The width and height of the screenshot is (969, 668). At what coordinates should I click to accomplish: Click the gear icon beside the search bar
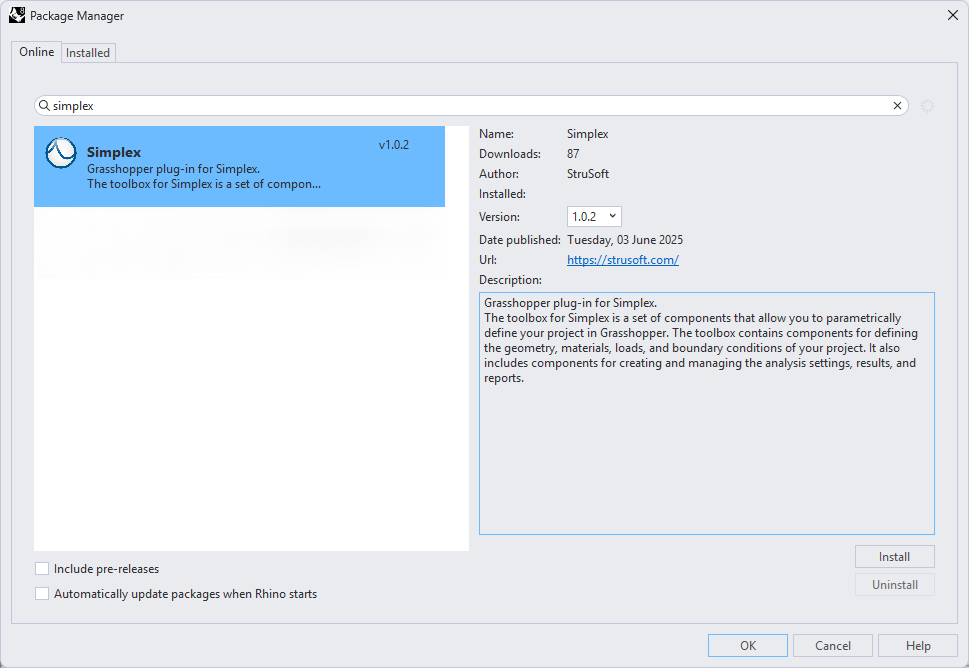927,106
